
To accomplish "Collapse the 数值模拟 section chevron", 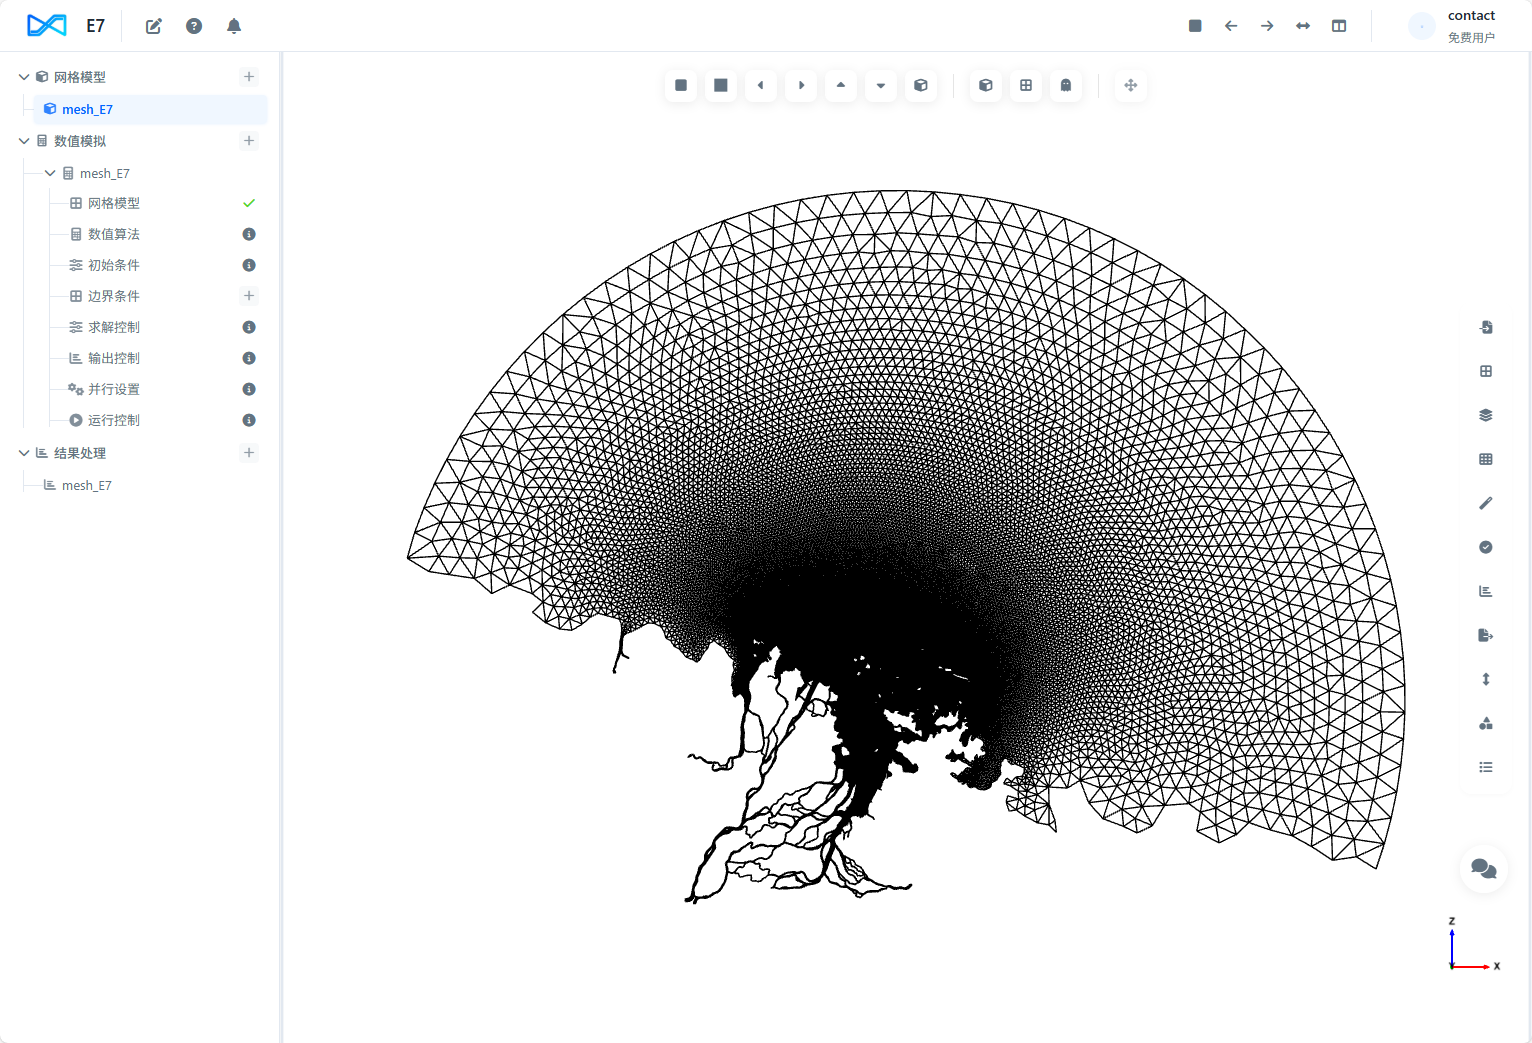I will click(24, 141).
